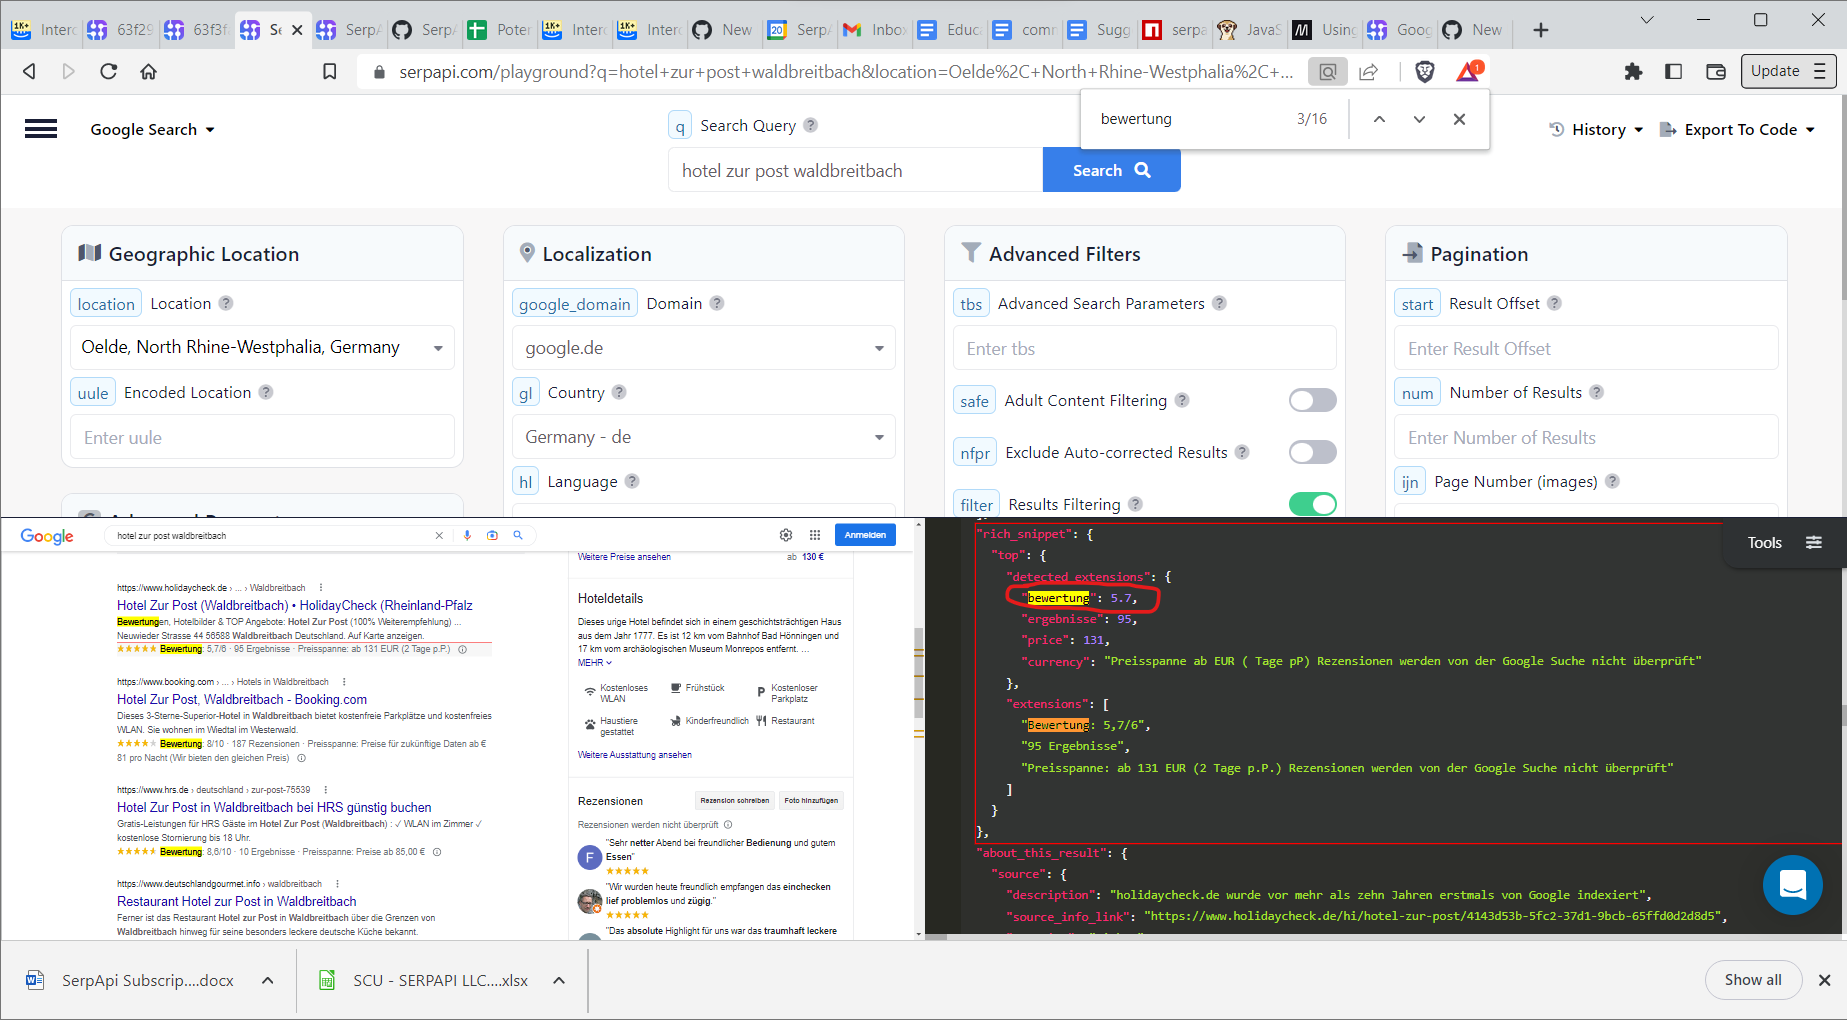Open the google.de domain dropdown
The width and height of the screenshot is (1847, 1020).
click(704, 348)
